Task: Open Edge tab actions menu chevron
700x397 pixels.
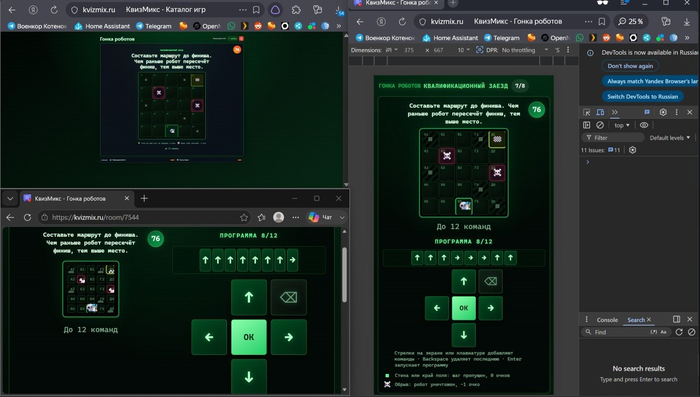Action: [x=10, y=198]
